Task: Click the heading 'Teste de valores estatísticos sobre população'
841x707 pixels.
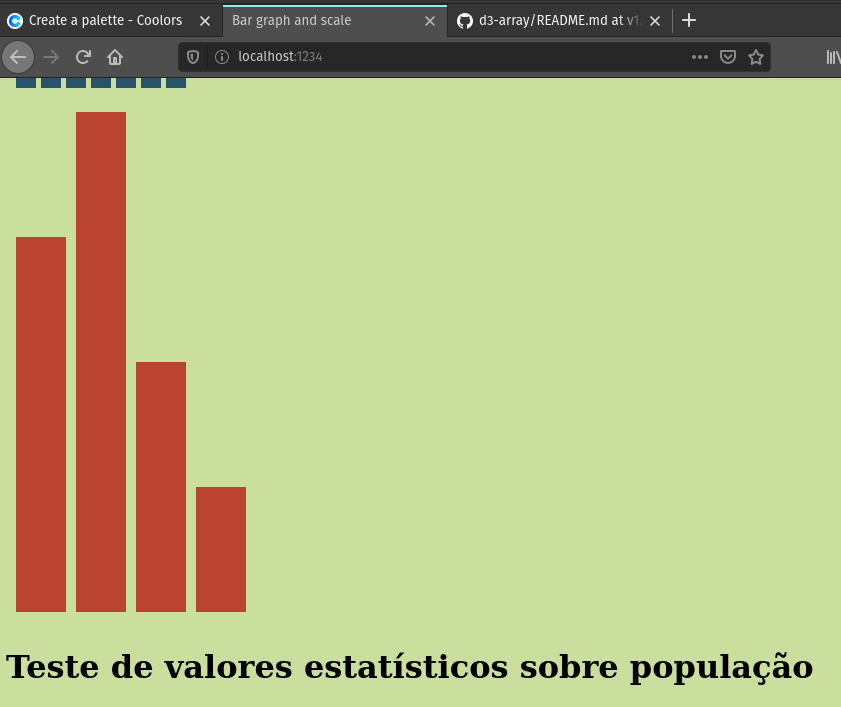Action: [409, 667]
